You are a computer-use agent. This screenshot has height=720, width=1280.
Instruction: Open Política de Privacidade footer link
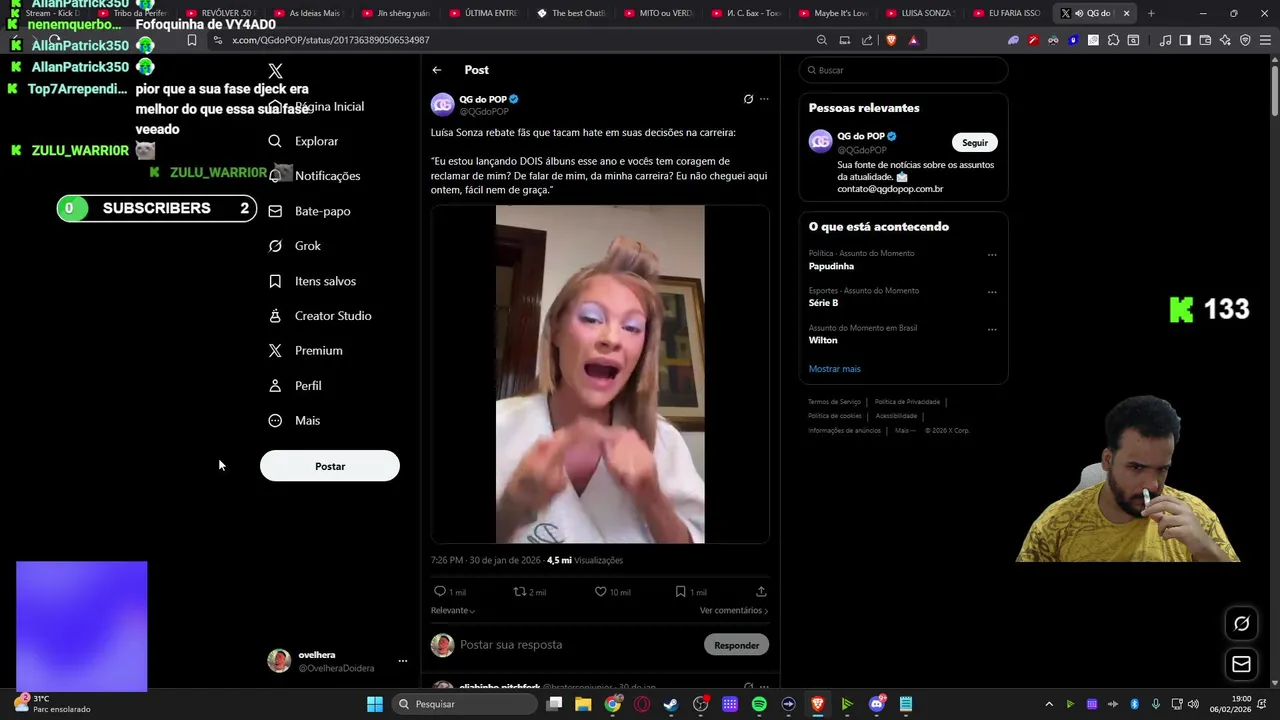pos(907,402)
